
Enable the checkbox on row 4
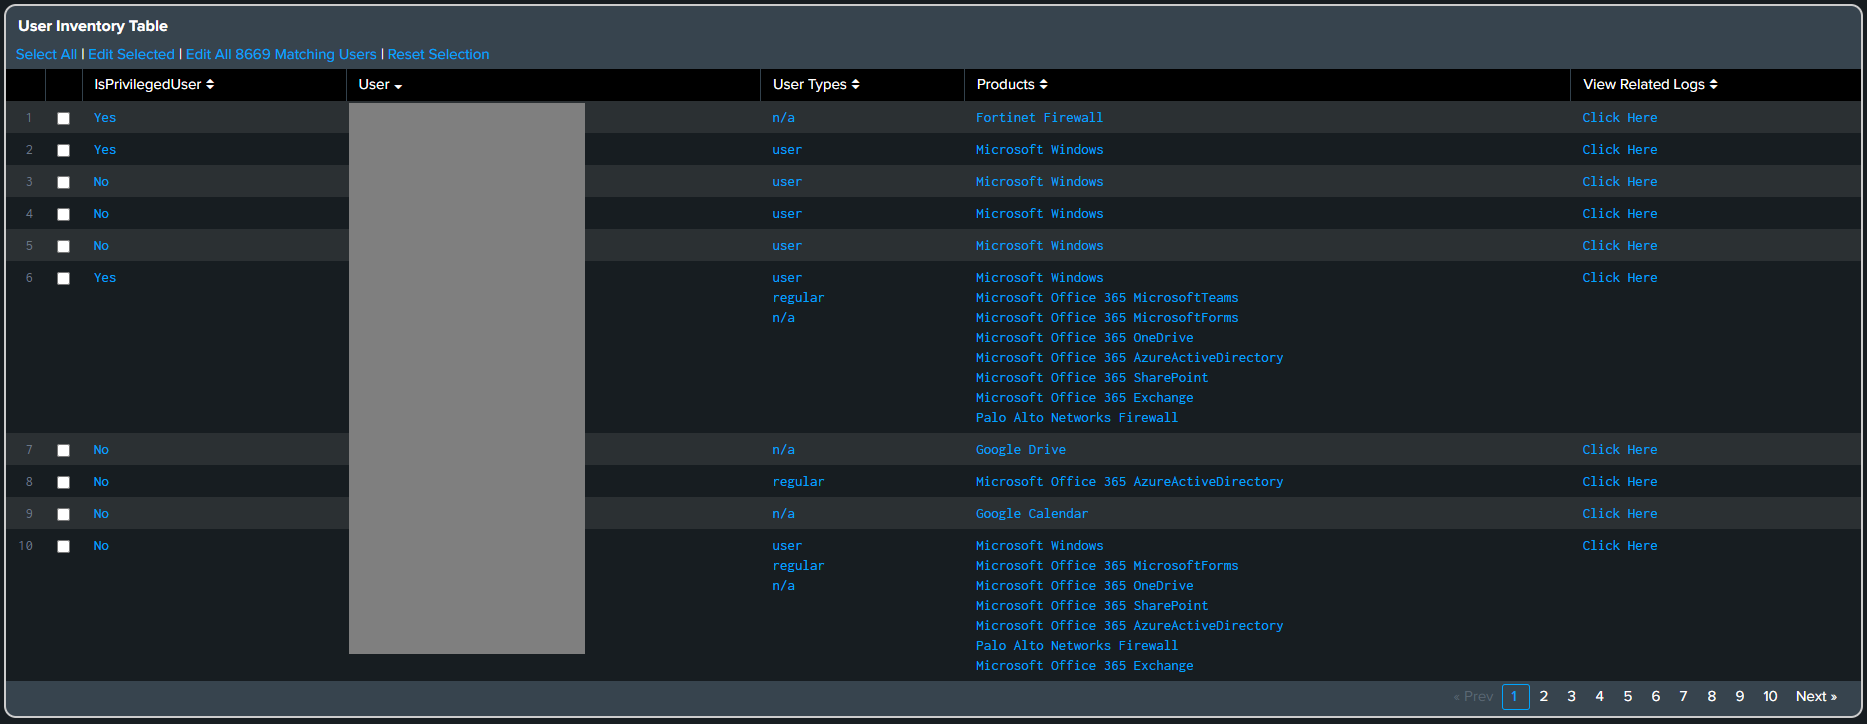64,214
